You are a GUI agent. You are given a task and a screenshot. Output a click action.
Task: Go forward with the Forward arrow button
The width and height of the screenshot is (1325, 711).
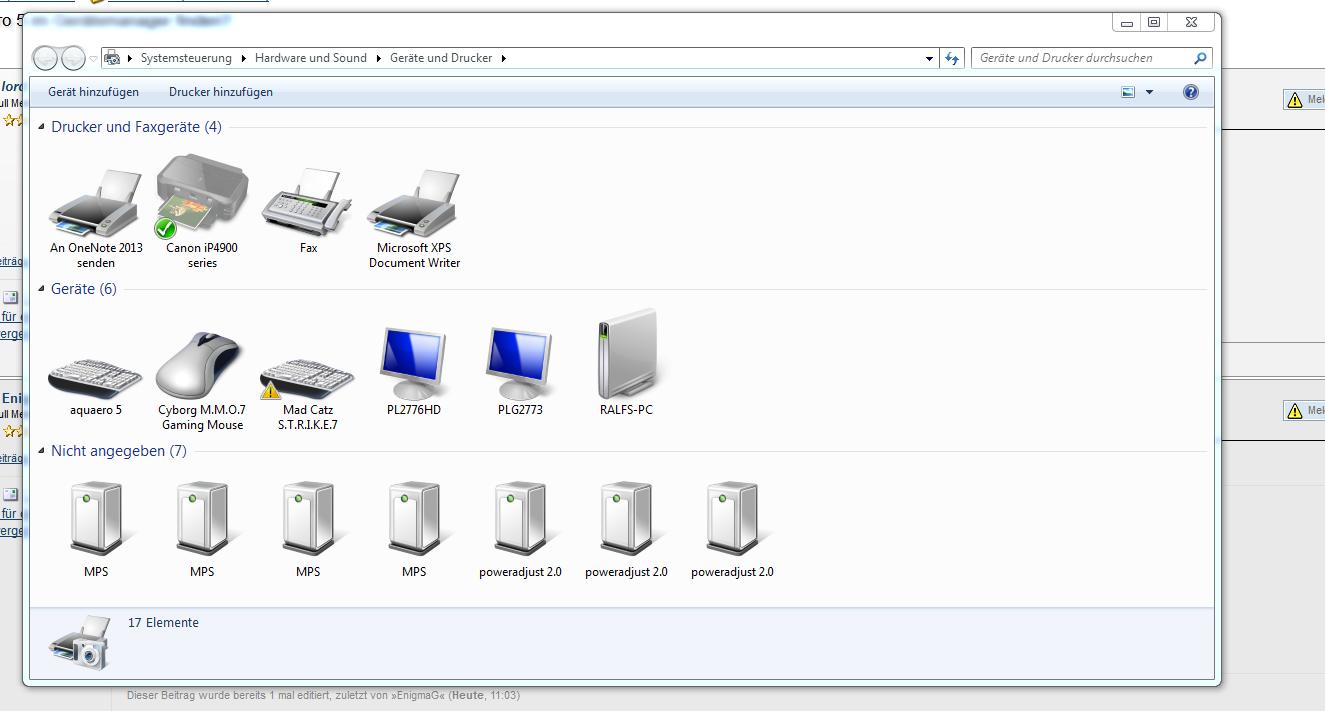[73, 58]
